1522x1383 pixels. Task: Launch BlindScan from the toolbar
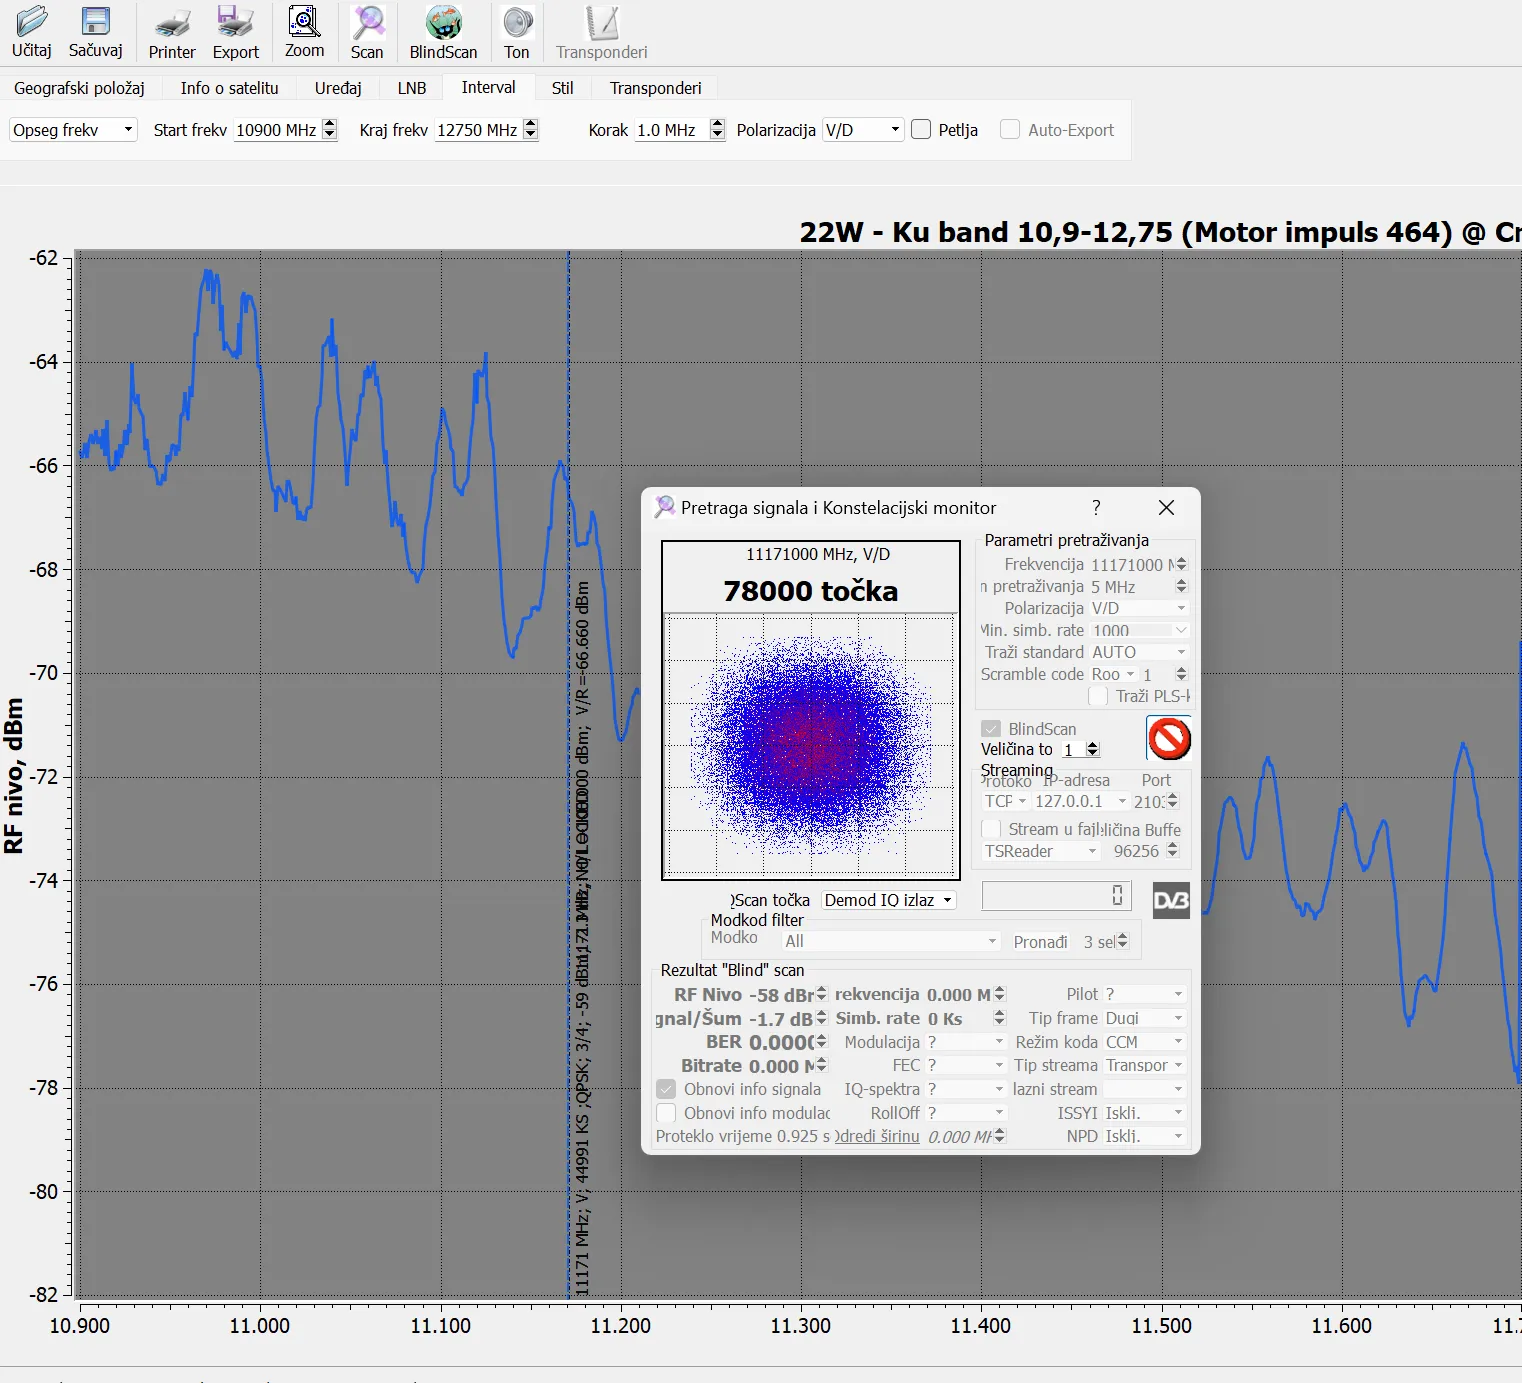(x=443, y=23)
